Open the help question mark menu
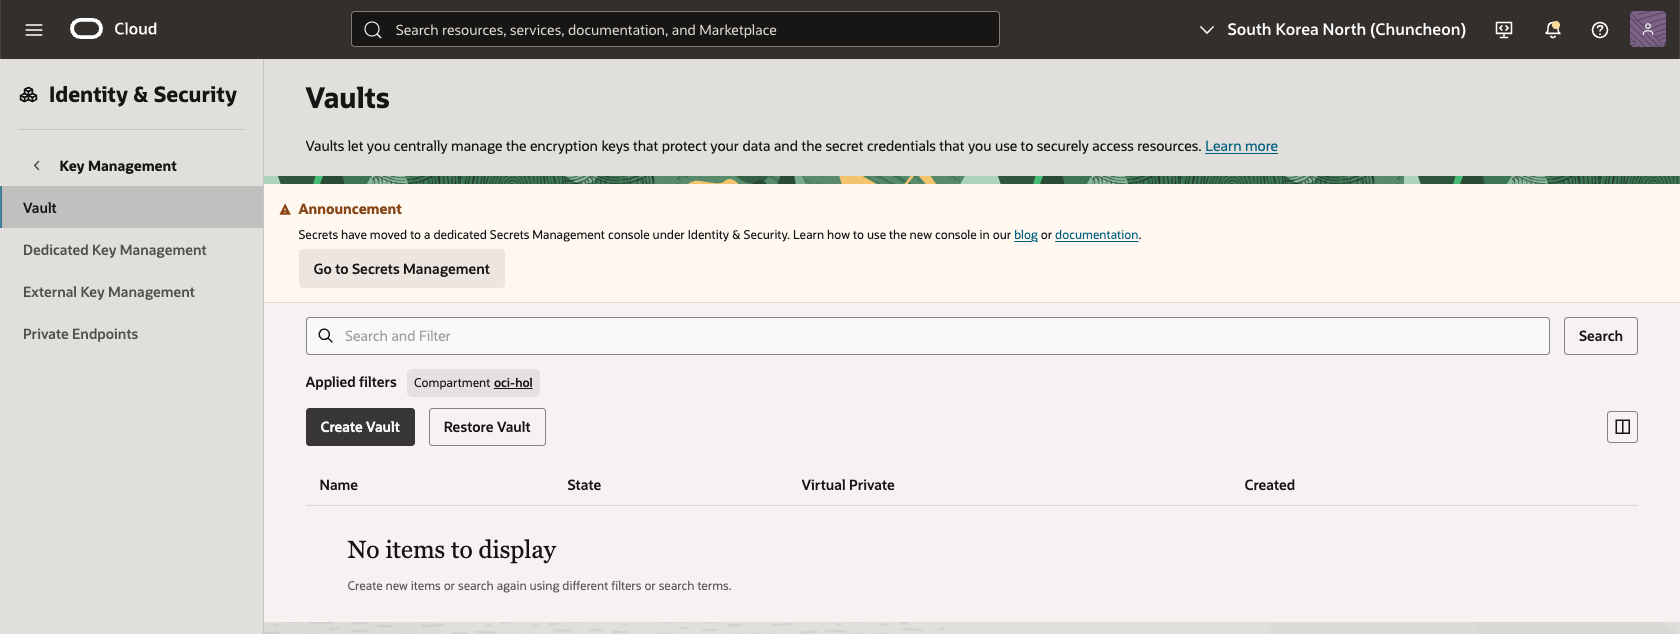The image size is (1680, 634). pyautogui.click(x=1599, y=30)
